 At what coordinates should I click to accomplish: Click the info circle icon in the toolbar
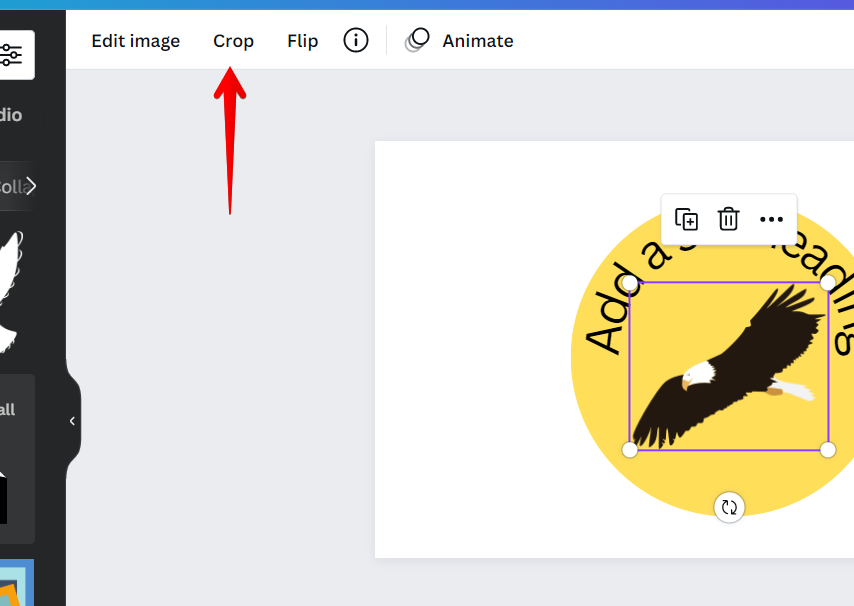pos(356,40)
